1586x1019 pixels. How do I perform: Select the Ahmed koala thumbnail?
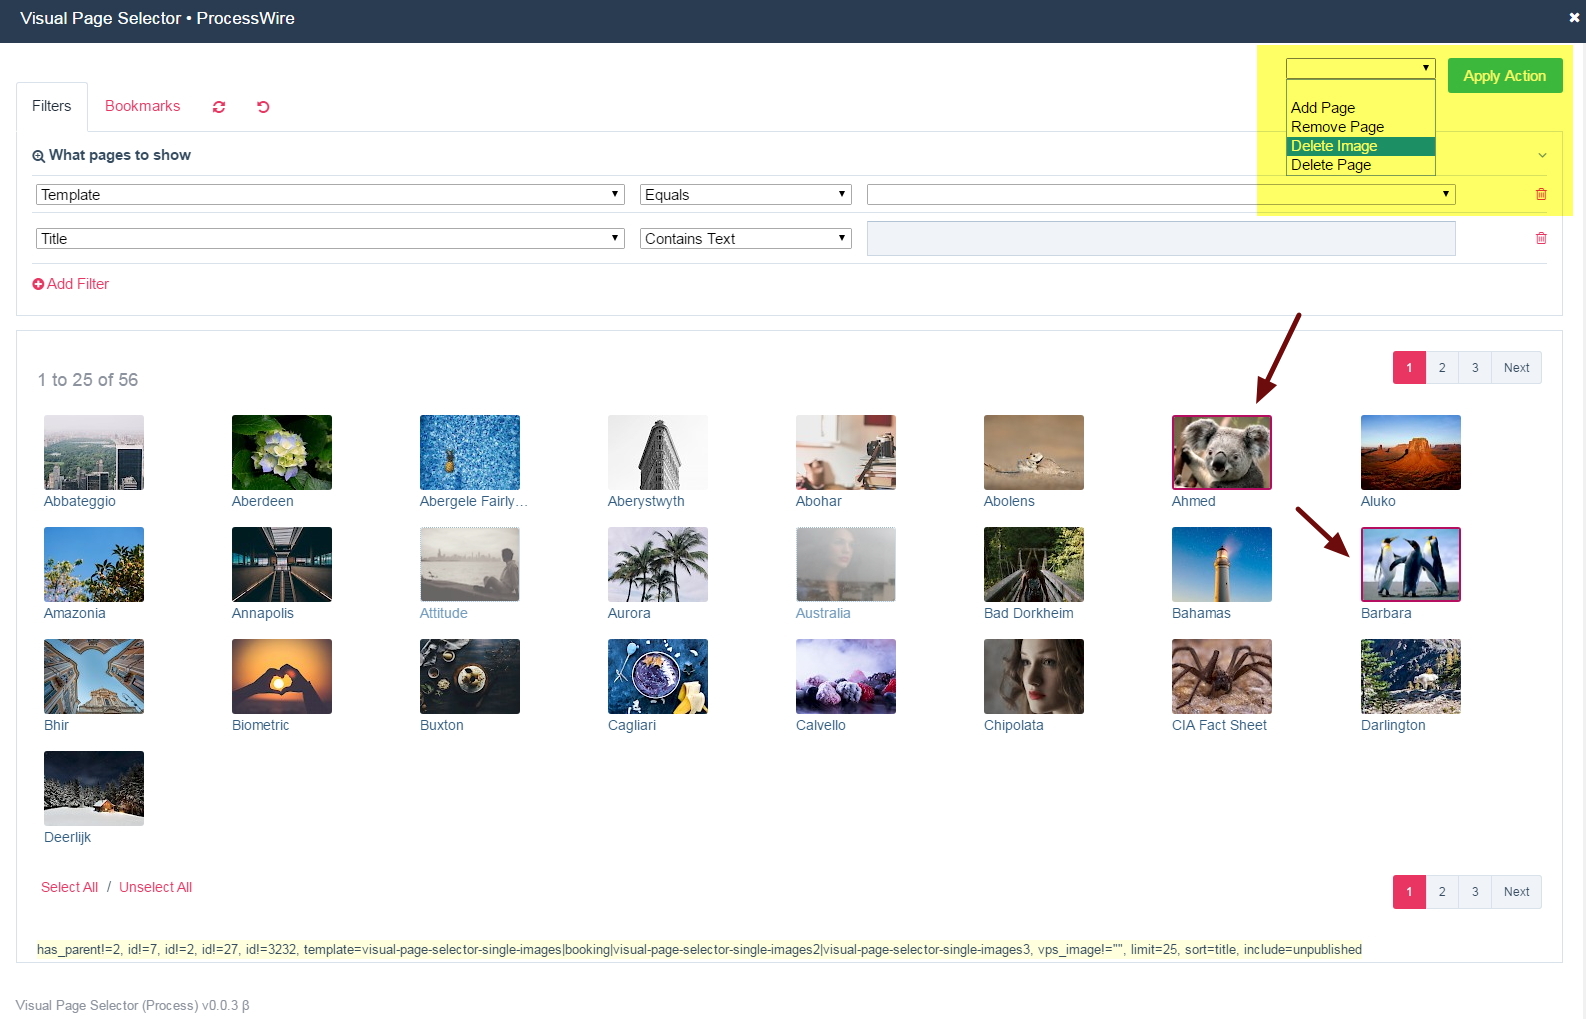(x=1222, y=452)
